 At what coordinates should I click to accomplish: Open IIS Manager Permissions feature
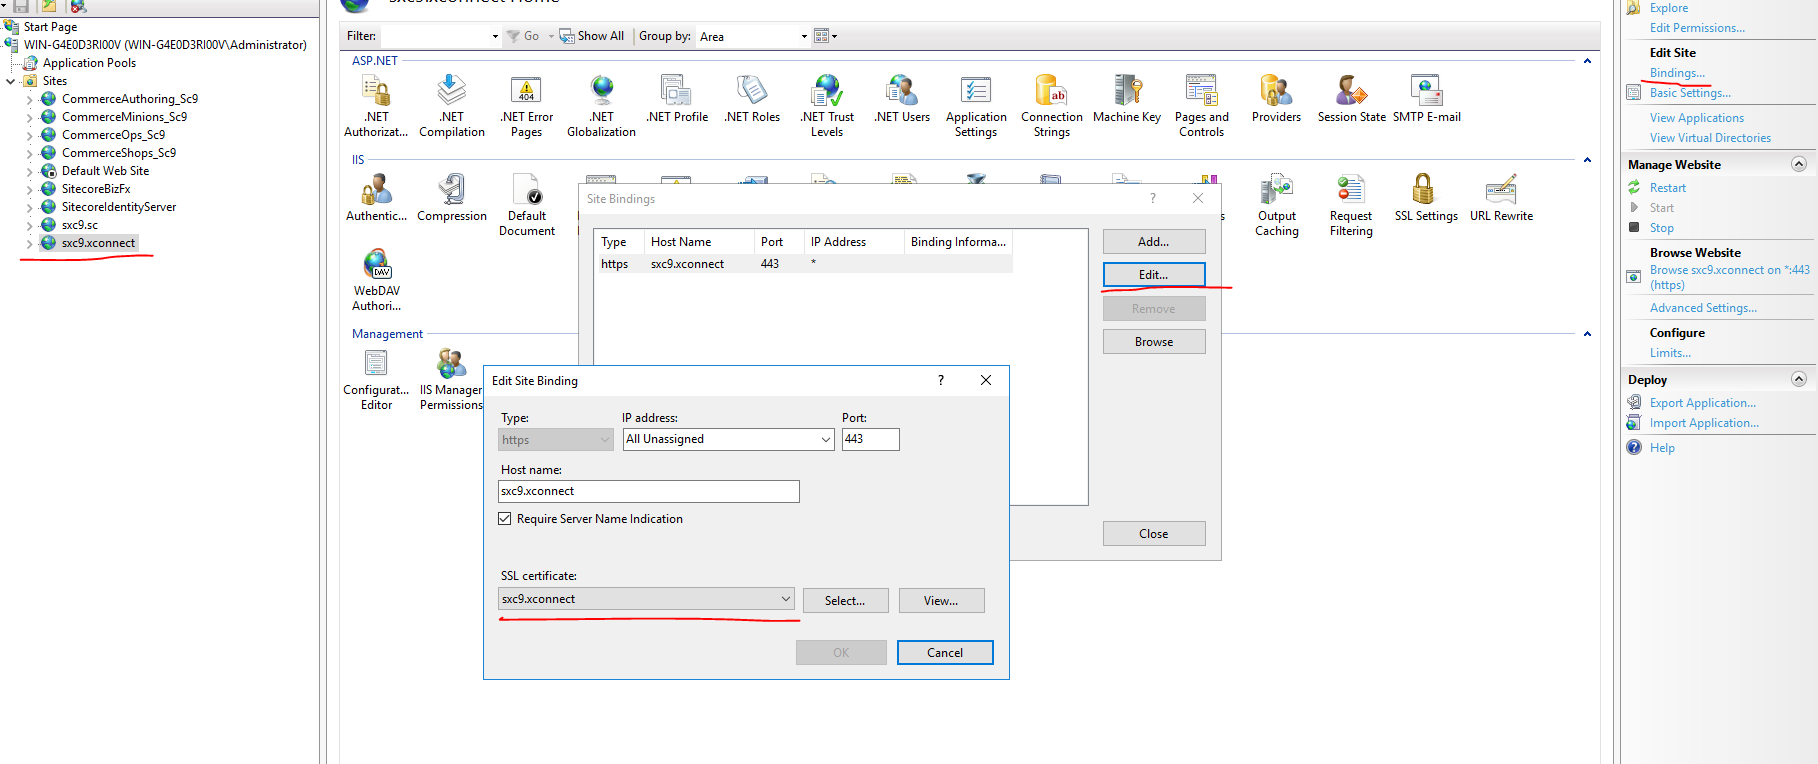click(x=451, y=379)
